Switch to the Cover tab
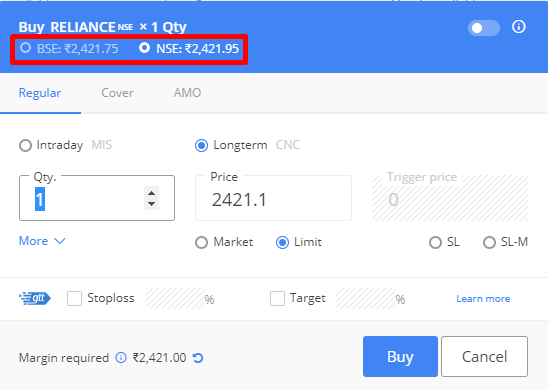 pos(117,93)
